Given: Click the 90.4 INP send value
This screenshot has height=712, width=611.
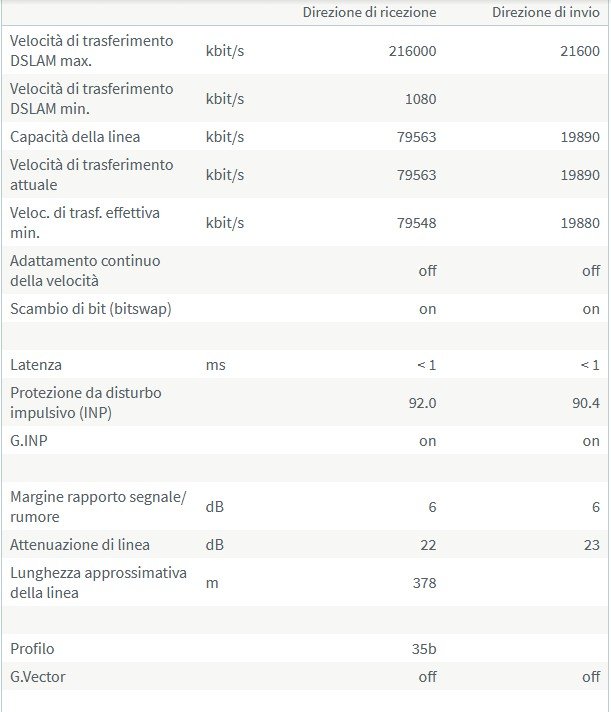Looking at the screenshot, I should [x=585, y=403].
